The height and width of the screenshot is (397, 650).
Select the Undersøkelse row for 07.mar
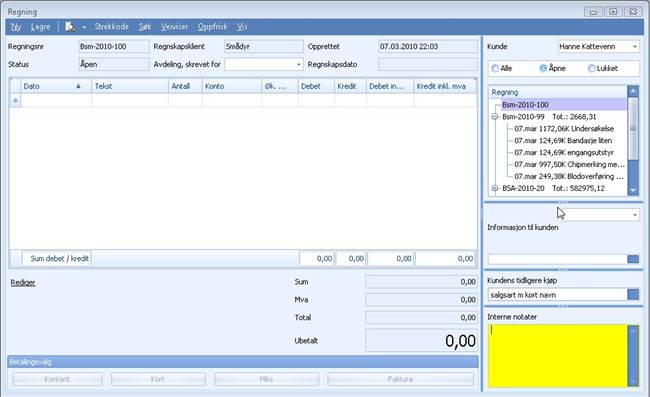[564, 129]
